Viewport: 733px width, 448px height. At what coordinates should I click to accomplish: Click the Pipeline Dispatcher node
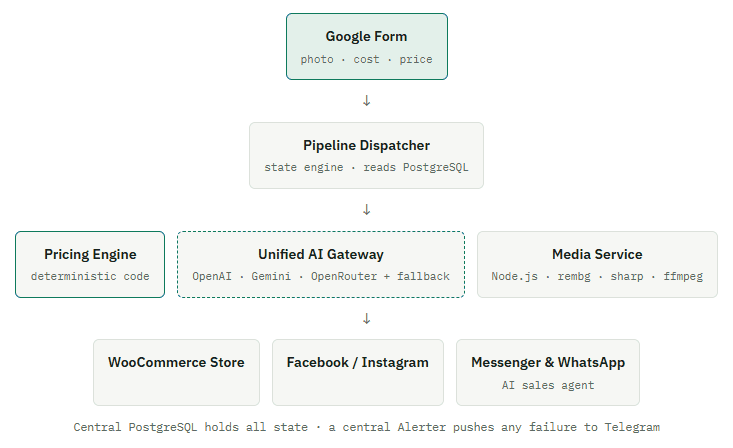pos(366,156)
